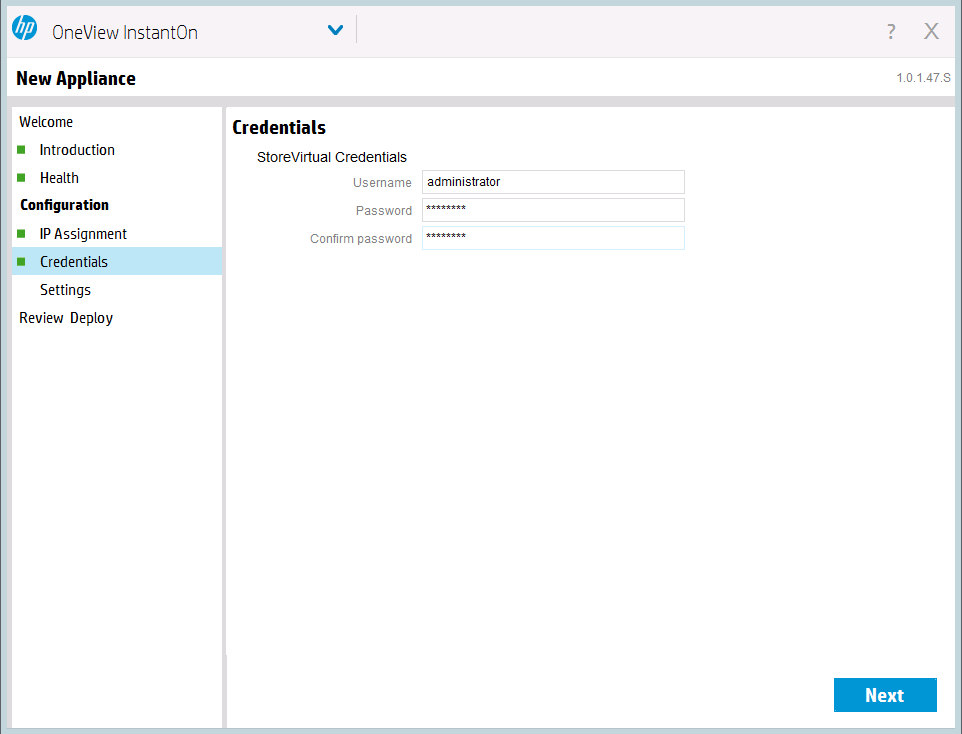Click the New Appliance heading
Viewport: 962px width, 734px height.
[x=76, y=79]
